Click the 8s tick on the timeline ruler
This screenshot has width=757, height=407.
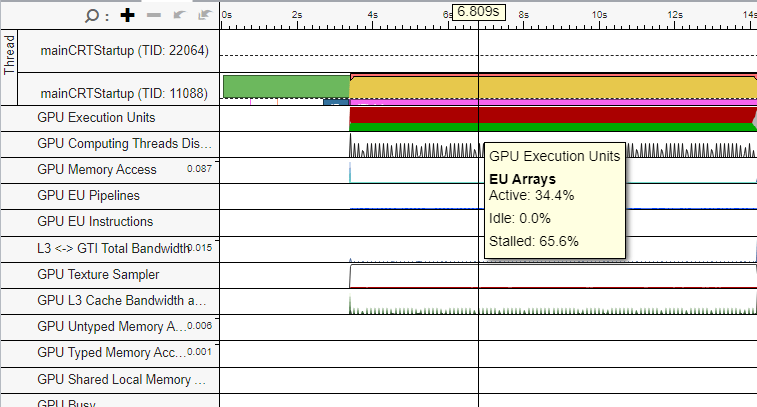[524, 15]
